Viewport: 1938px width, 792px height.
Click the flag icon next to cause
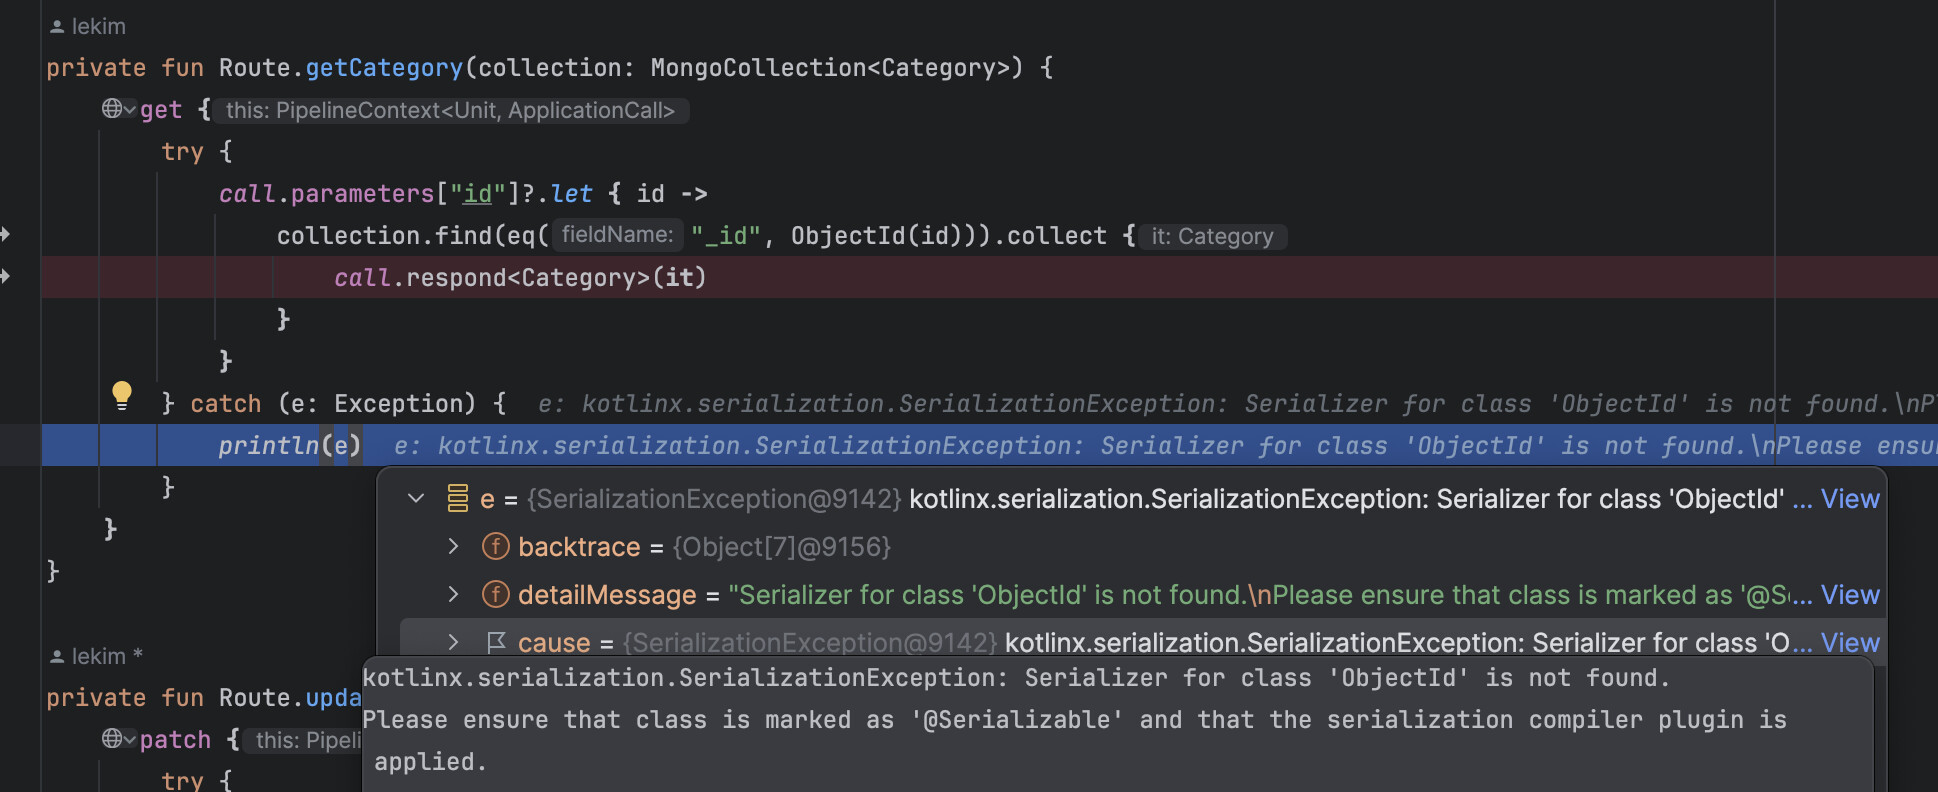[495, 643]
